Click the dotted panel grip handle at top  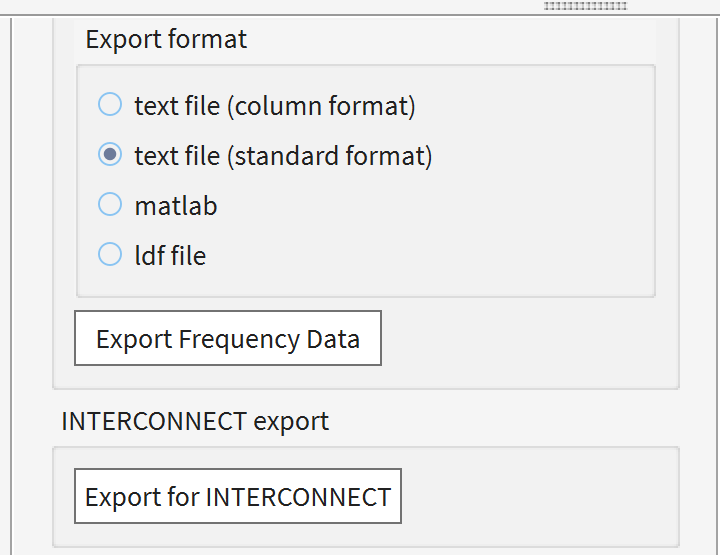(x=585, y=6)
